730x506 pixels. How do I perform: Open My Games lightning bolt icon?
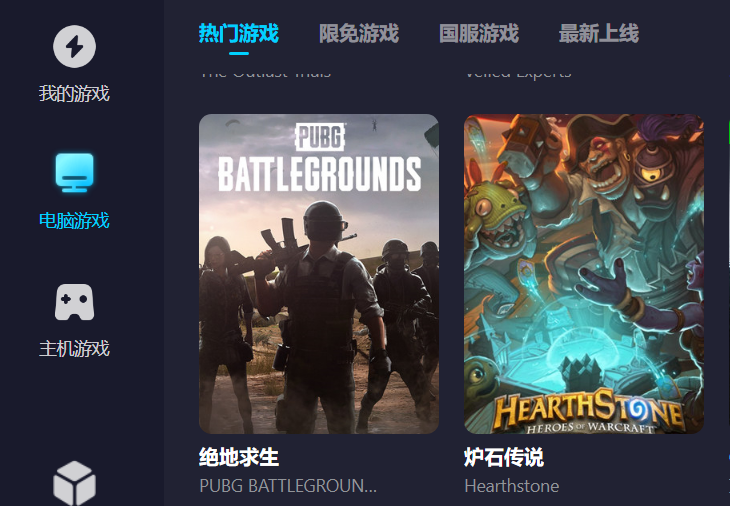tap(74, 47)
